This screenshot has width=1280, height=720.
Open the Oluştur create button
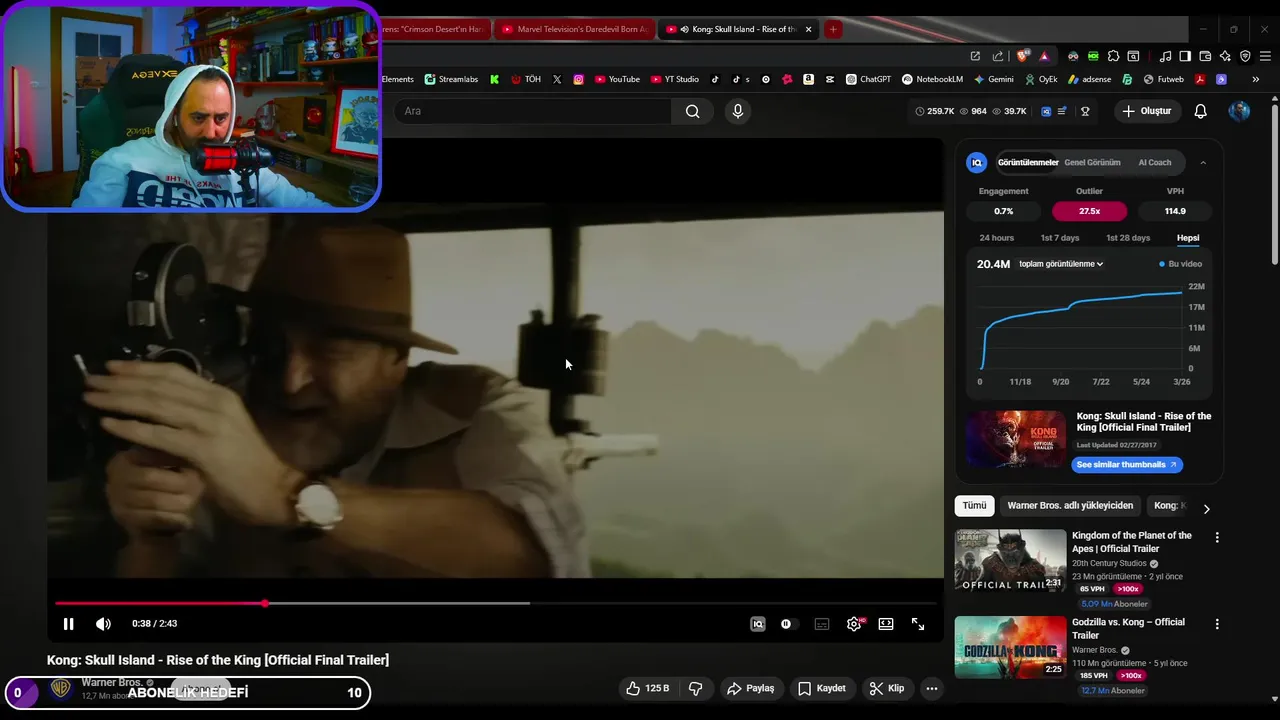(x=1146, y=111)
